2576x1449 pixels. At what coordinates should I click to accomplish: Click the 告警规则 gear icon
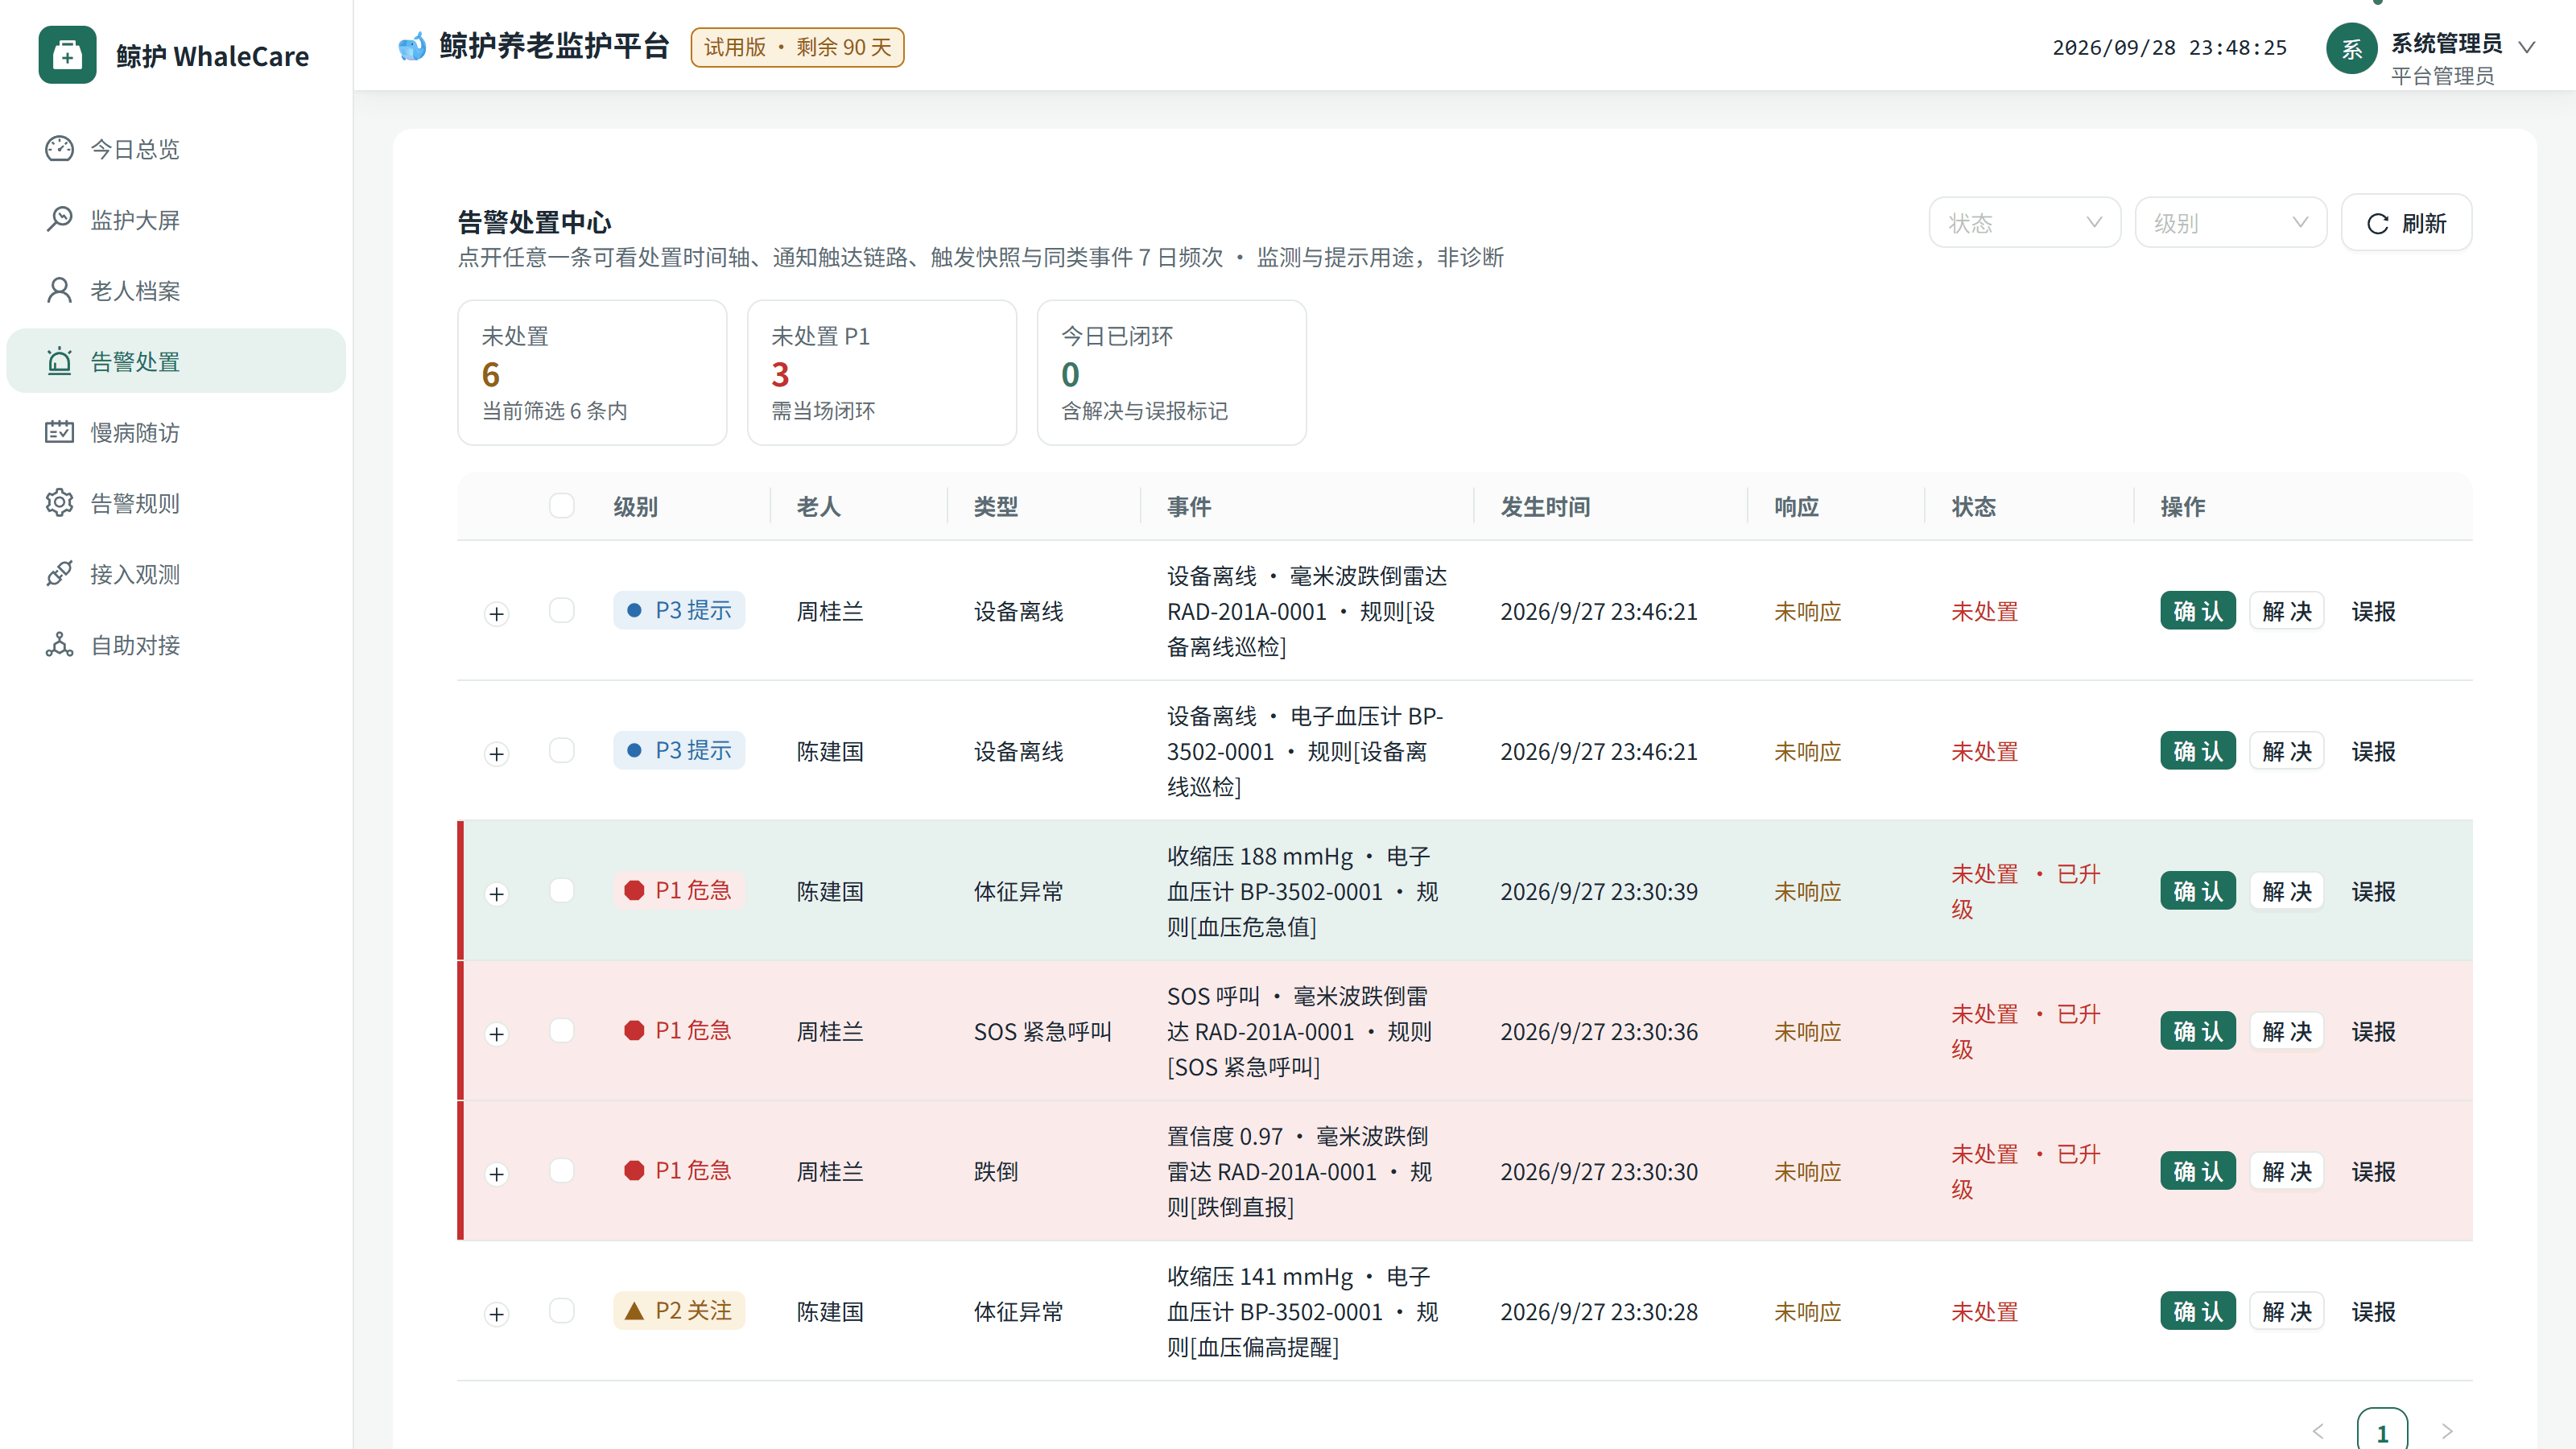pos(59,503)
